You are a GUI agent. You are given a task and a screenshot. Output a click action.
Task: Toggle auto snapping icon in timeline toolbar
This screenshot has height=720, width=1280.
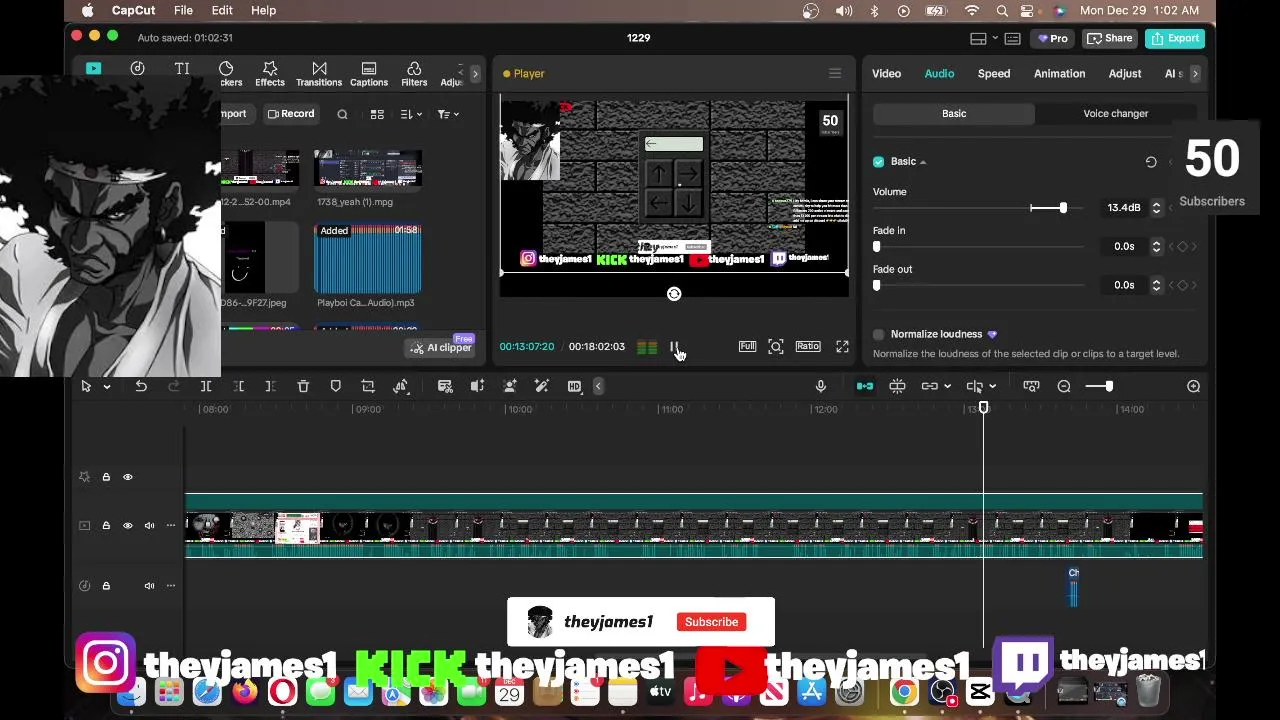tap(897, 386)
